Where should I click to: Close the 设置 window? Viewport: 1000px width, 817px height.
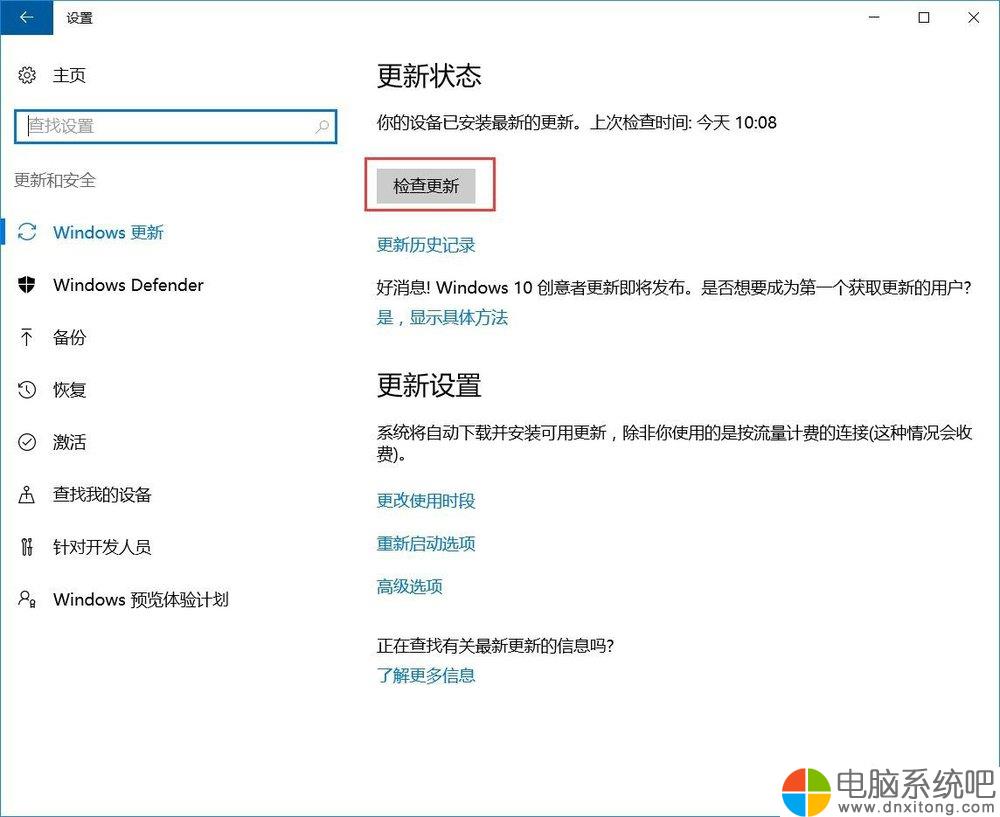click(973, 18)
